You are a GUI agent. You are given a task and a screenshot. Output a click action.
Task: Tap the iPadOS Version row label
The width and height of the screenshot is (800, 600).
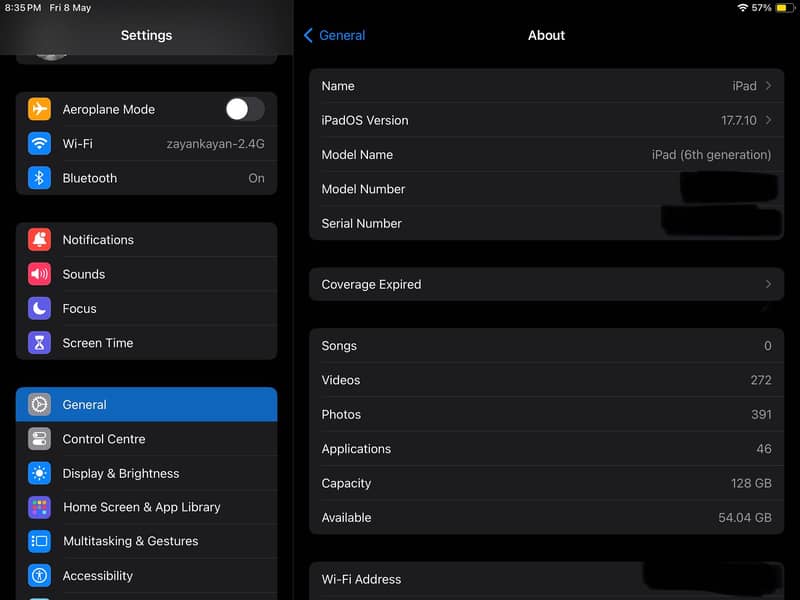point(365,120)
